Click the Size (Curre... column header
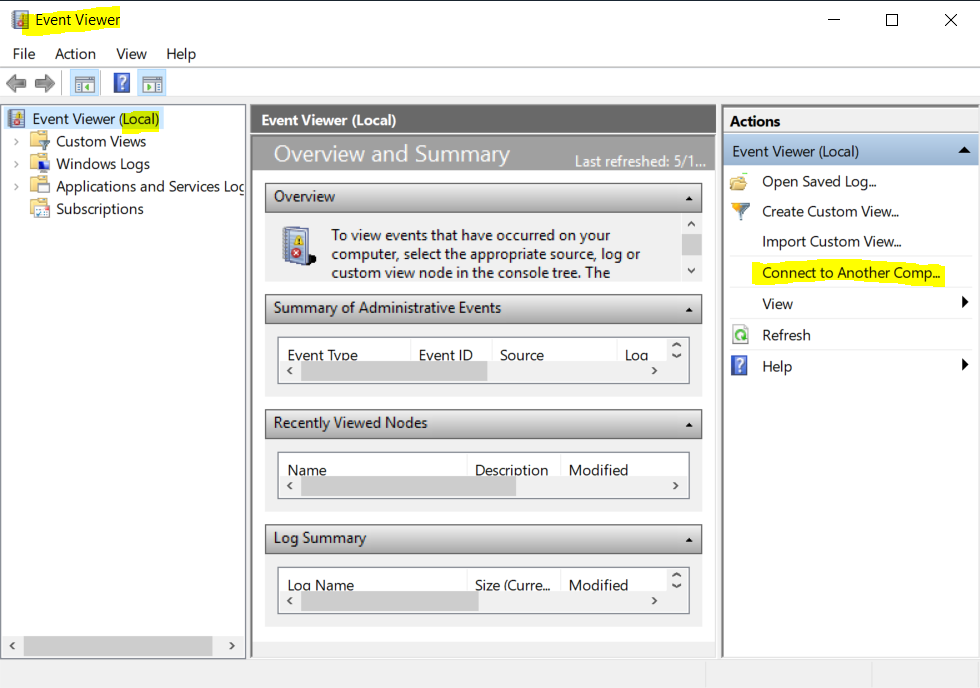Screen dimensions: 980x688 coord(512,585)
